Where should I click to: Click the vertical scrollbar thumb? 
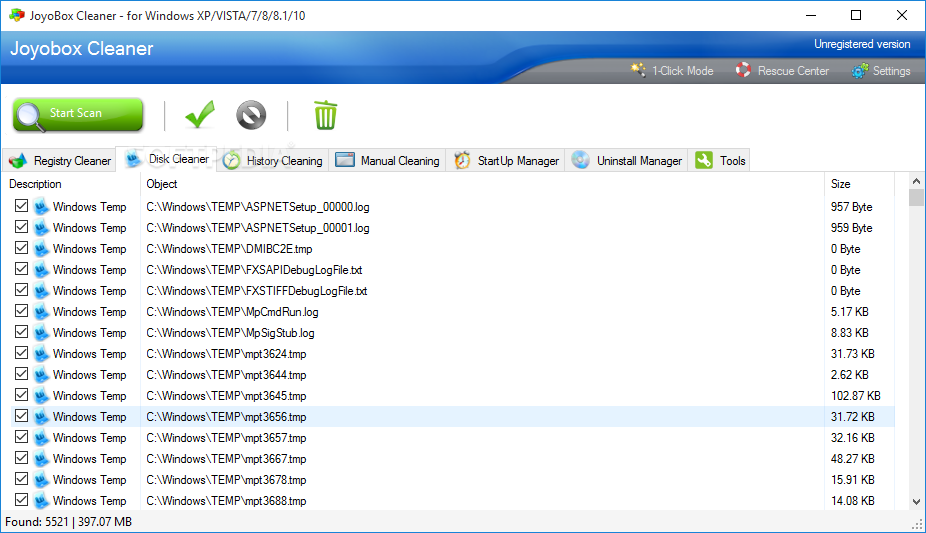(x=916, y=197)
